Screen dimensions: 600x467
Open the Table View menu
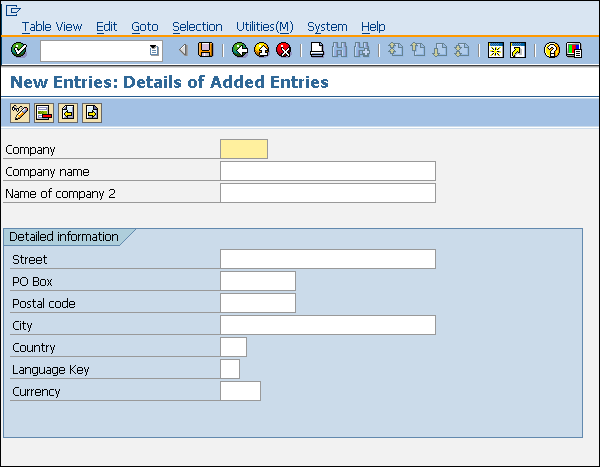click(52, 27)
